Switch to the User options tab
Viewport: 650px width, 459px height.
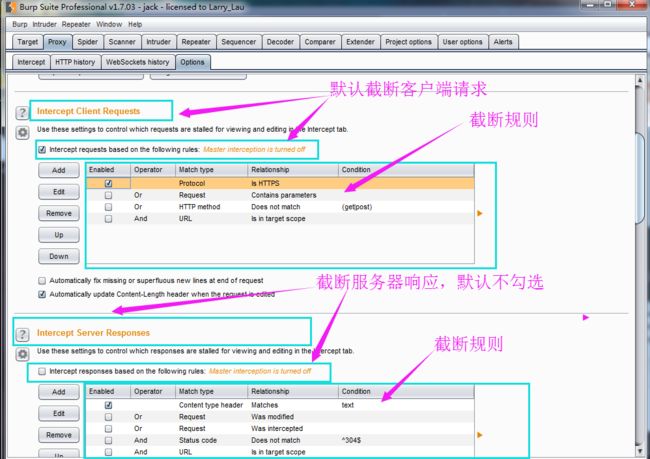[x=462, y=42]
